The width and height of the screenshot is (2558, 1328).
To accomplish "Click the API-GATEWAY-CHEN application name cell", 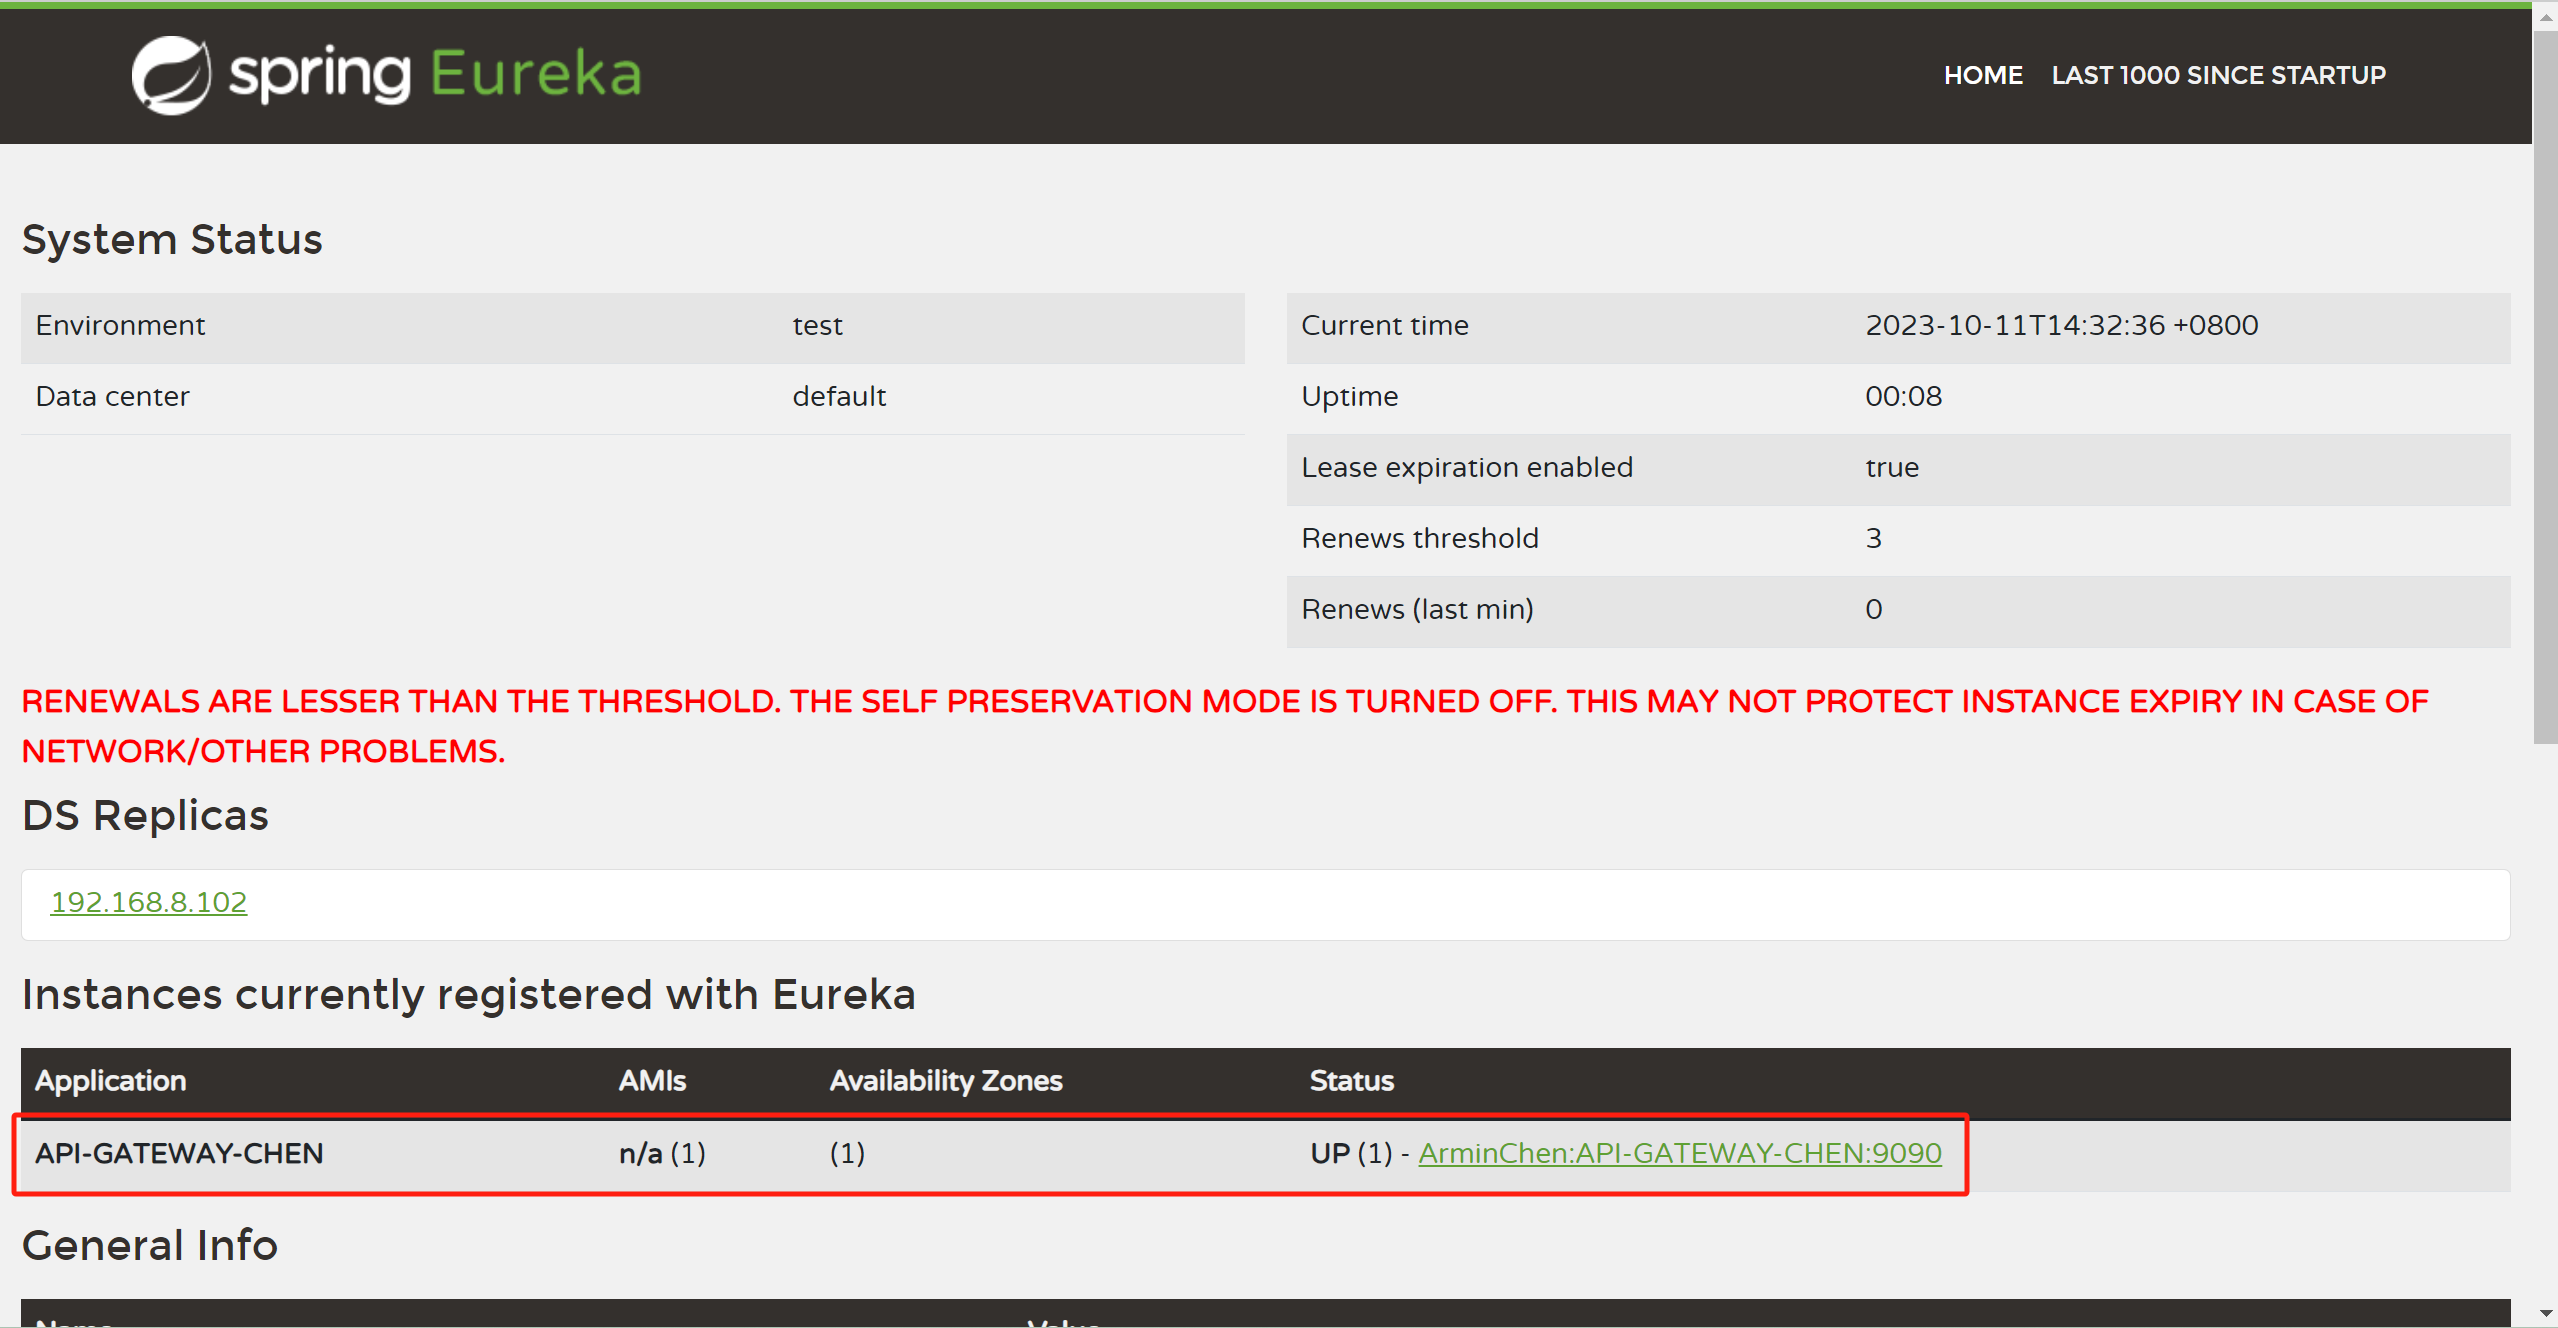I will point(179,1154).
